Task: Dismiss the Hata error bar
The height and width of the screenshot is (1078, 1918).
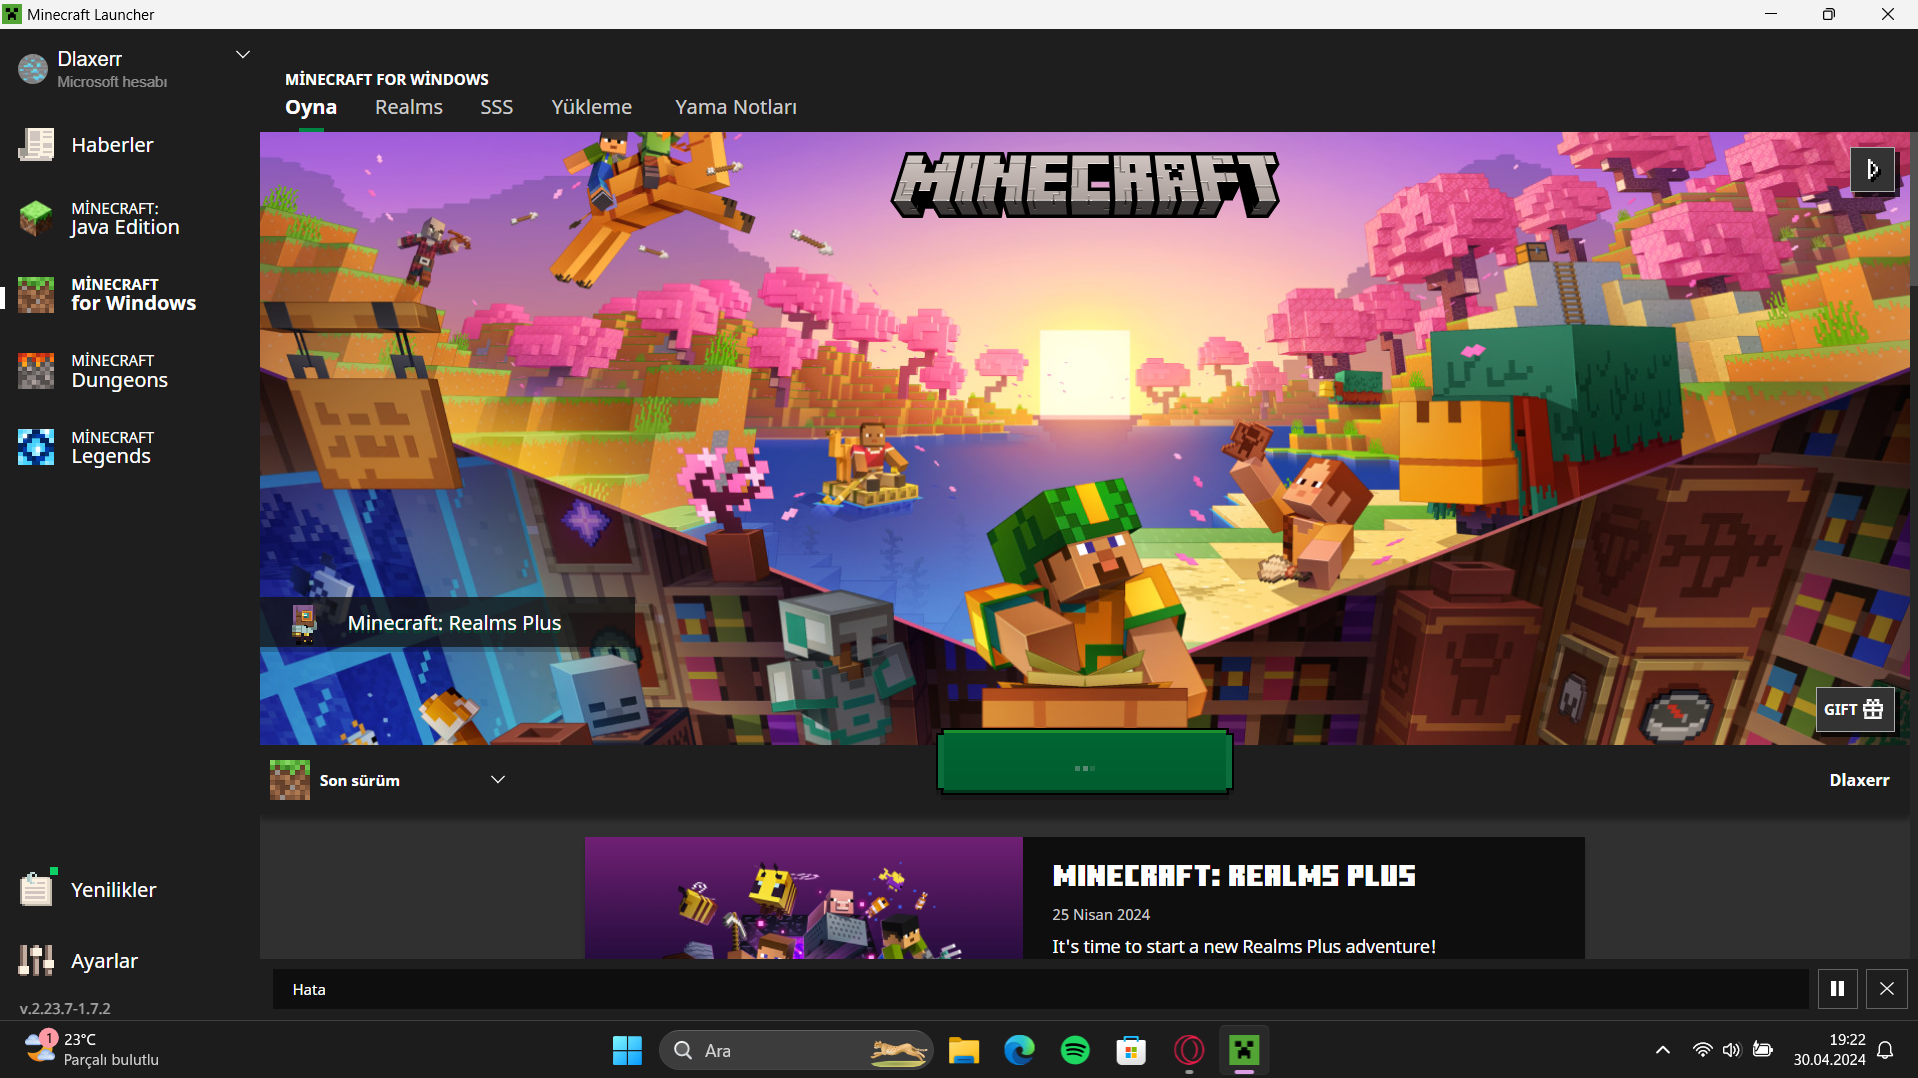Action: click(1887, 989)
